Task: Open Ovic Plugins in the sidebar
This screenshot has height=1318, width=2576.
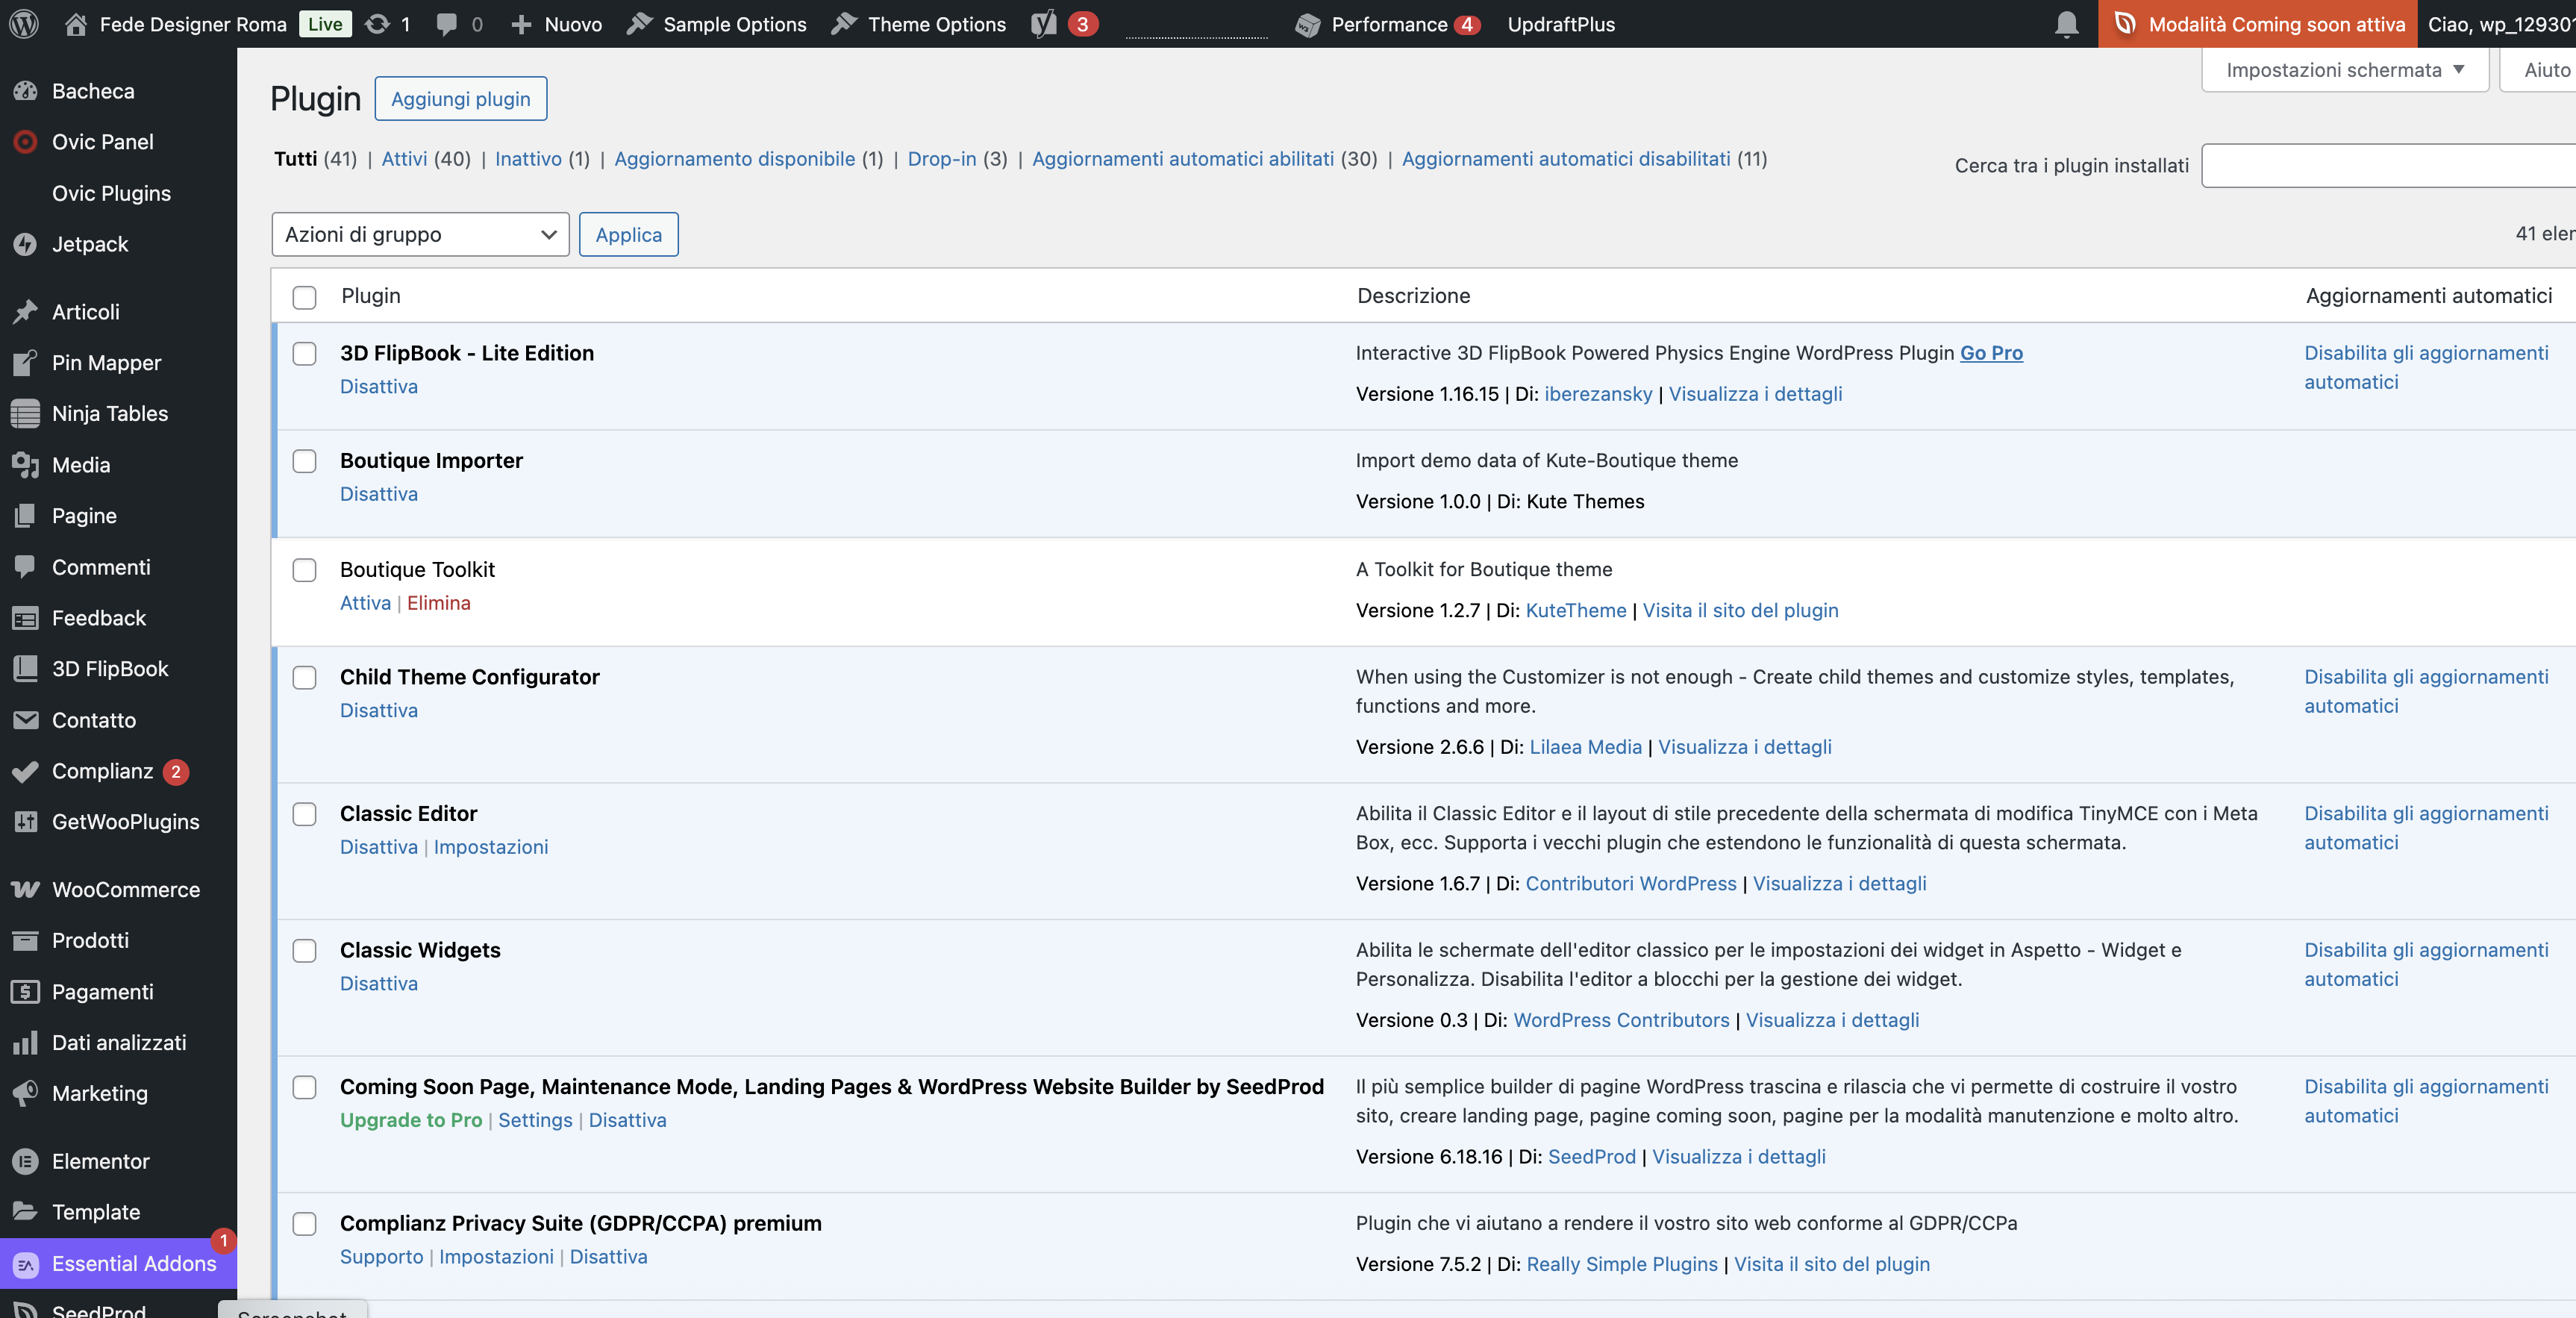Action: click(111, 193)
